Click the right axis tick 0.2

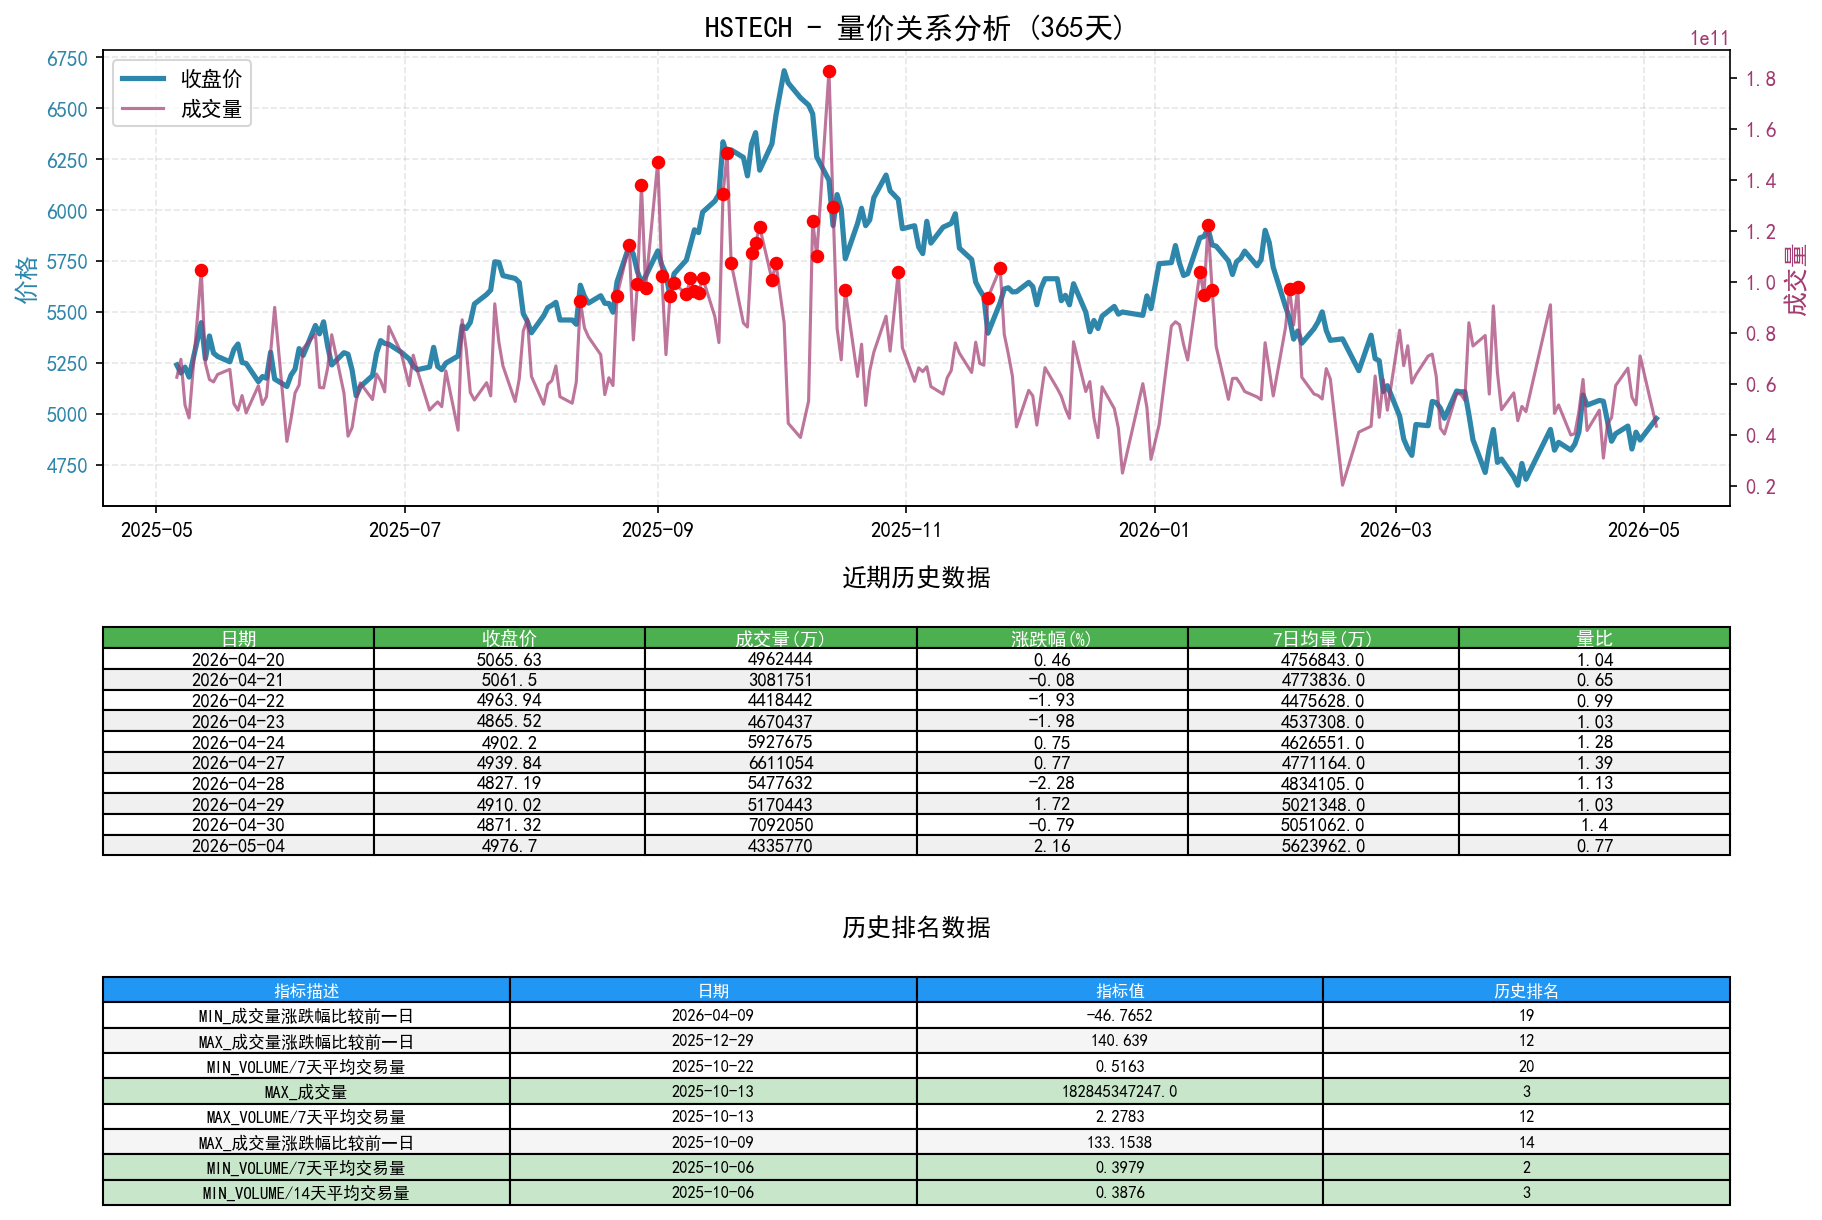point(1761,487)
